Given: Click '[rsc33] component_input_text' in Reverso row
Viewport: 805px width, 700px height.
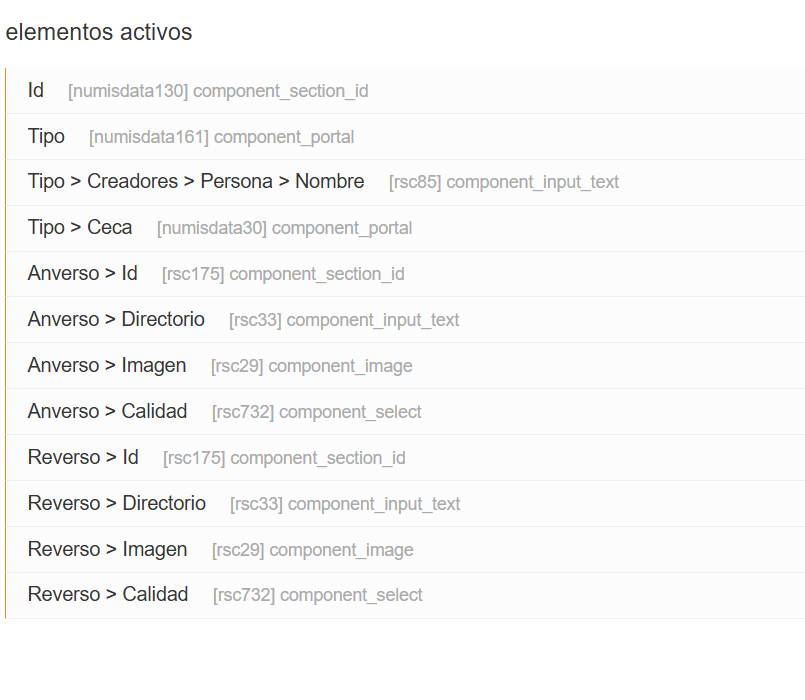Looking at the screenshot, I should pos(345,504).
